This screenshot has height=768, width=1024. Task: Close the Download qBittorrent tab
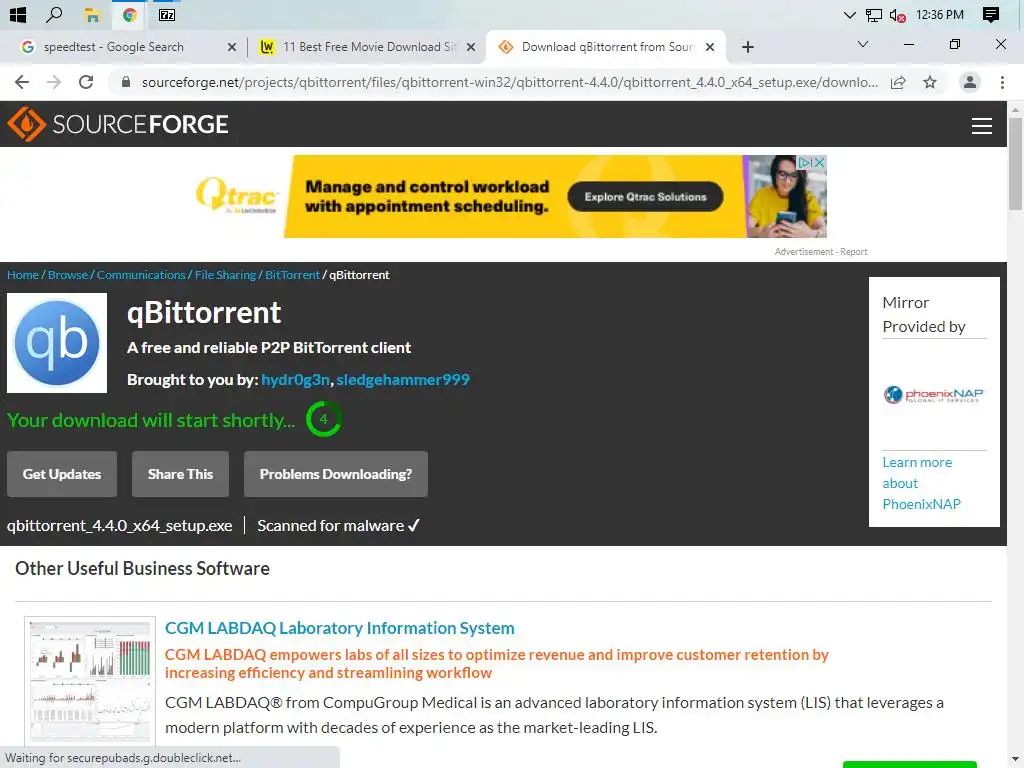[710, 47]
